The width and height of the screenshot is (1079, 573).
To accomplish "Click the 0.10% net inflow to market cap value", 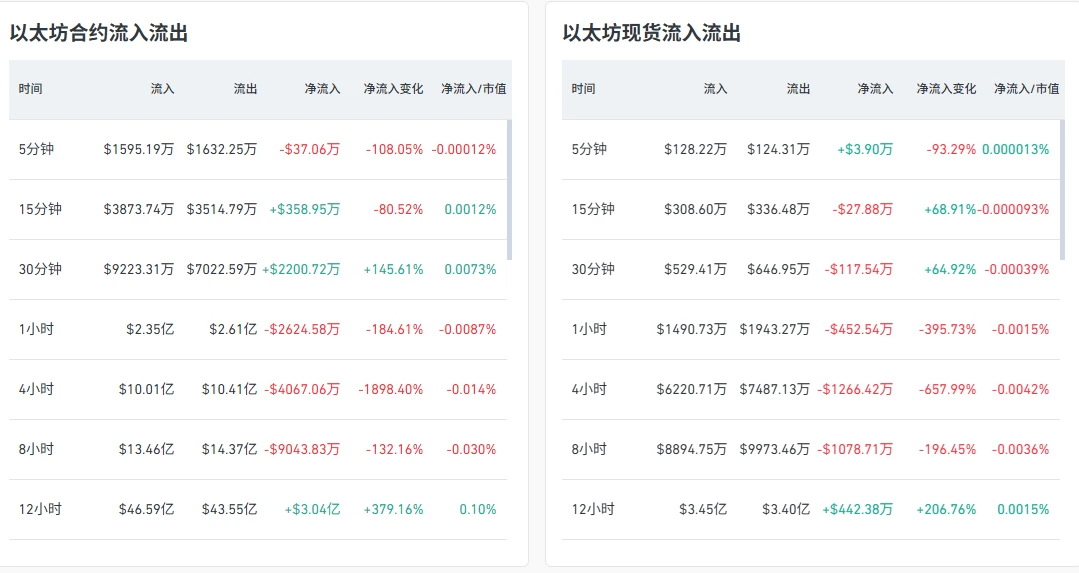I will coord(478,509).
